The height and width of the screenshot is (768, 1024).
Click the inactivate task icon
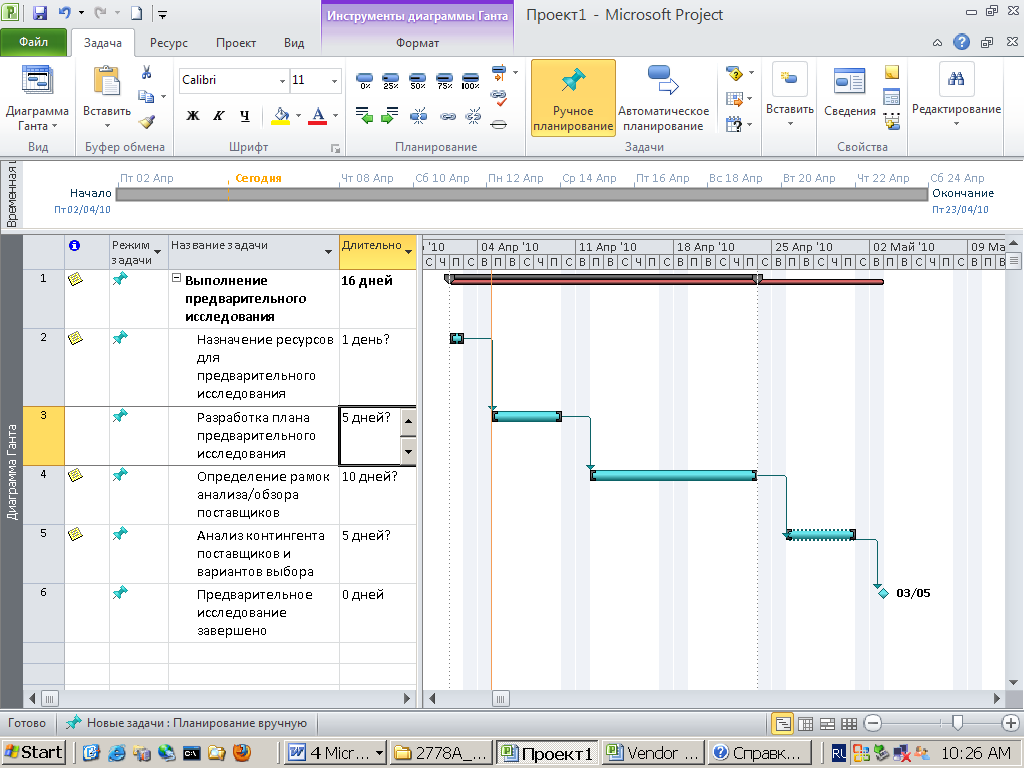point(499,123)
